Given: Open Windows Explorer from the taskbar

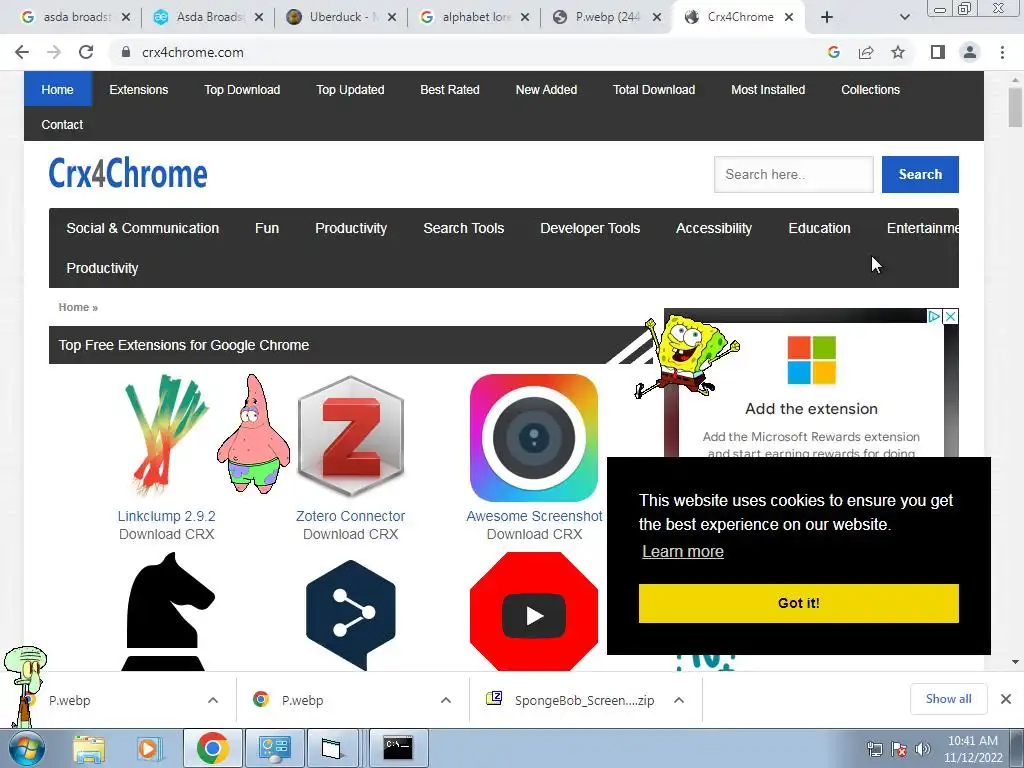Looking at the screenshot, I should (89, 749).
